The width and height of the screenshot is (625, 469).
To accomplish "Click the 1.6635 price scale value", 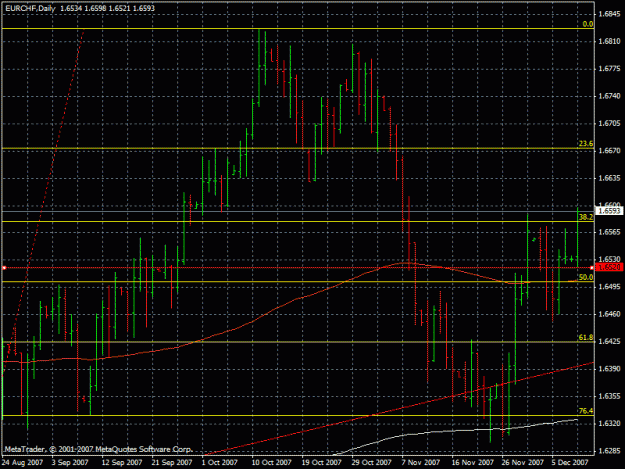I will point(610,178).
